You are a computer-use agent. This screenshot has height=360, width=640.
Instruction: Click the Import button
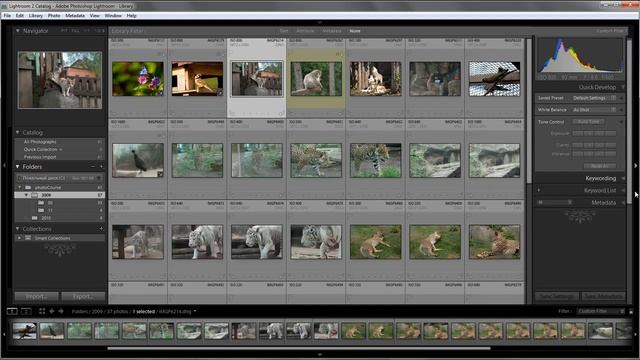coord(37,296)
